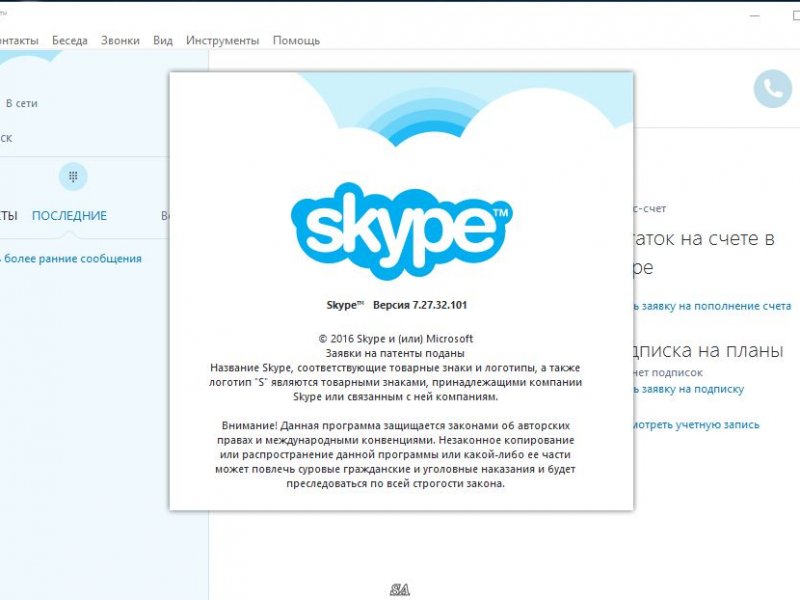Click the Skype logo in About dialog
This screenshot has height=600, width=800.
[x=402, y=231]
